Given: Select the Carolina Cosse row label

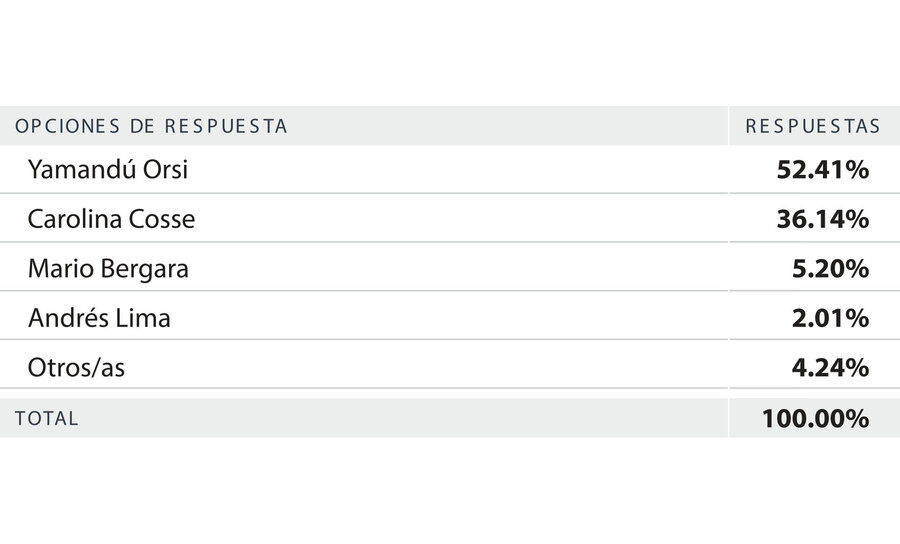Looking at the screenshot, I should pyautogui.click(x=111, y=219).
